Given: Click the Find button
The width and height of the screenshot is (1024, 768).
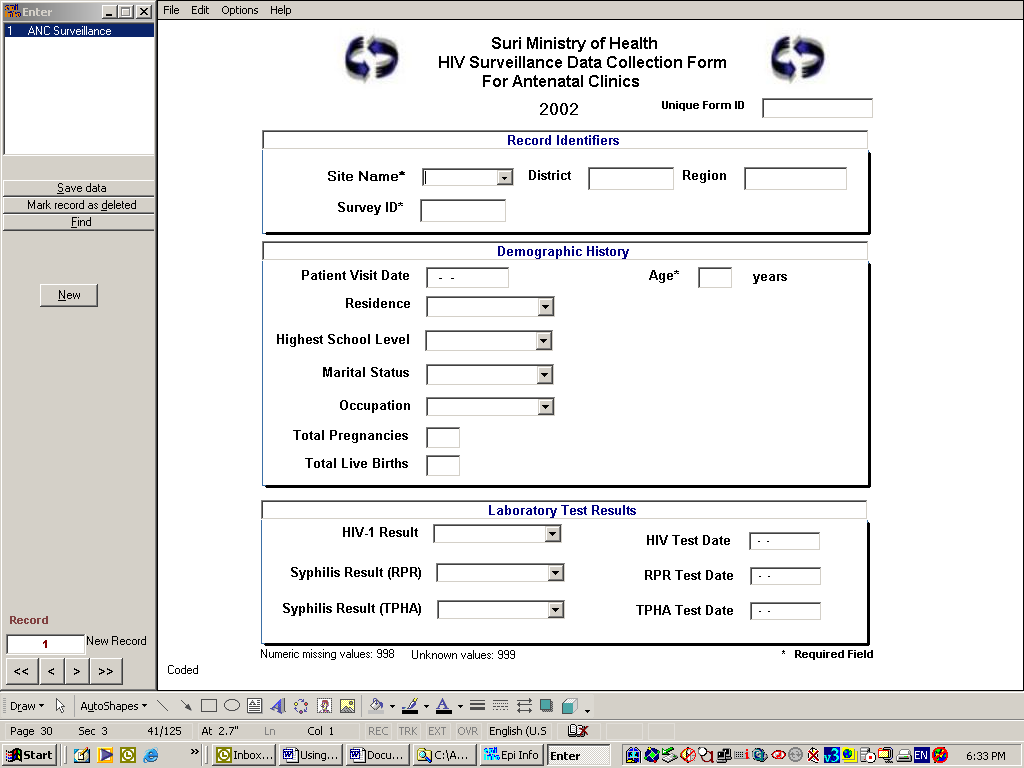Looking at the screenshot, I should (79, 222).
